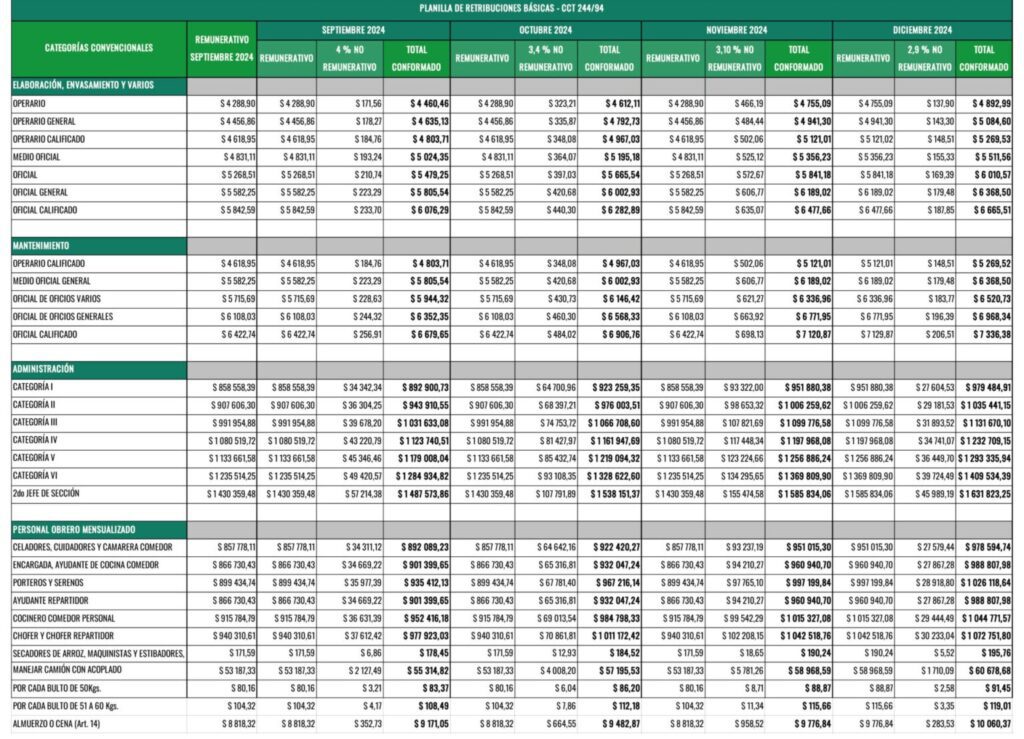This screenshot has width=1024, height=739.
Task: Click the Celadores September total '$ 892 089,23'
Action: 425,548
